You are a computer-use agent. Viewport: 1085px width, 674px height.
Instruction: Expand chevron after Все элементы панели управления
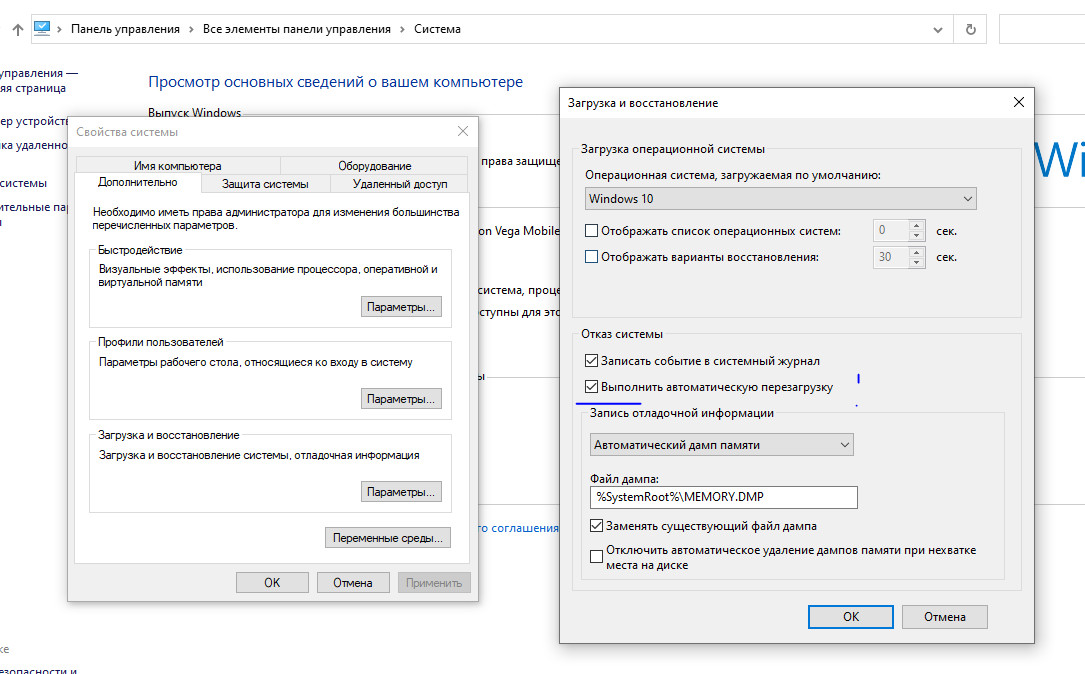402,29
